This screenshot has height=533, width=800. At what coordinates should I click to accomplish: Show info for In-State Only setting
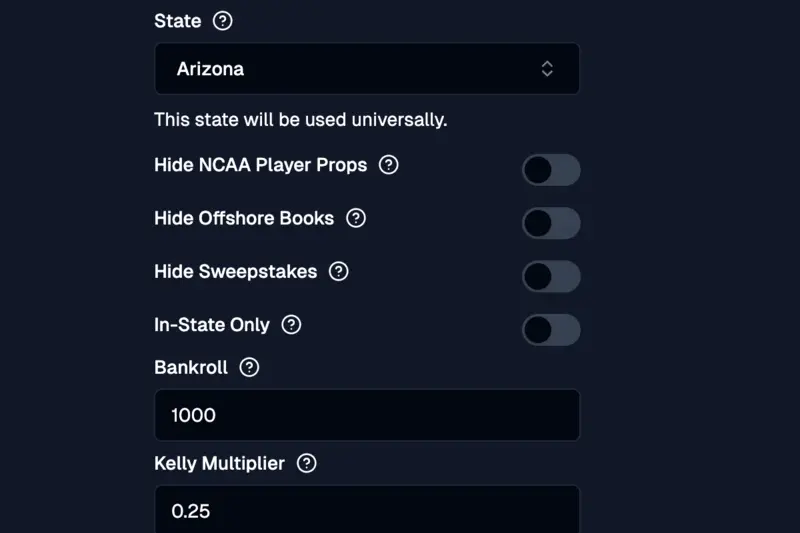[291, 325]
